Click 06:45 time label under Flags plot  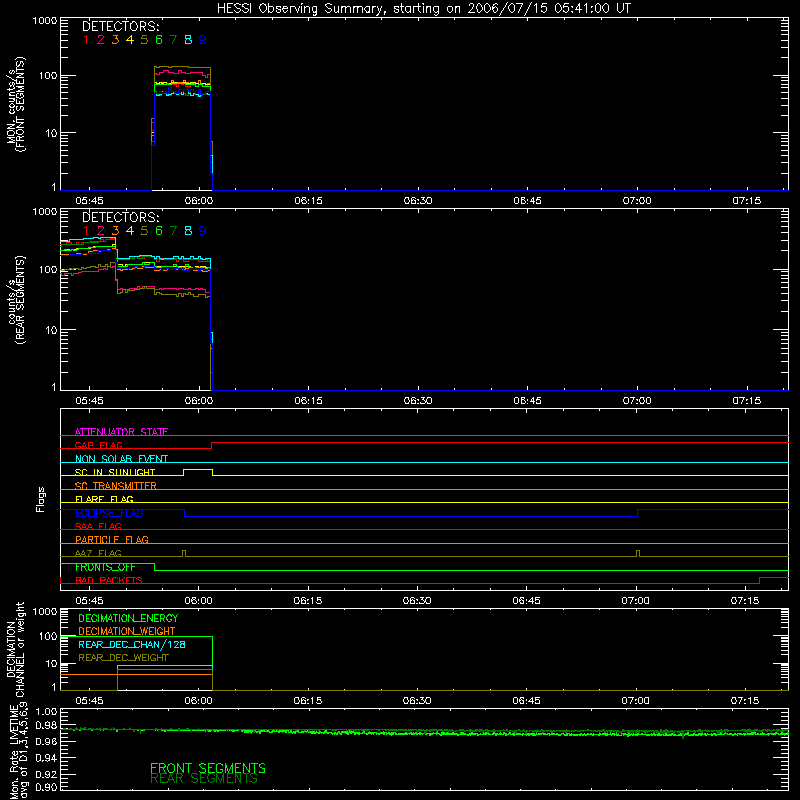tap(527, 601)
